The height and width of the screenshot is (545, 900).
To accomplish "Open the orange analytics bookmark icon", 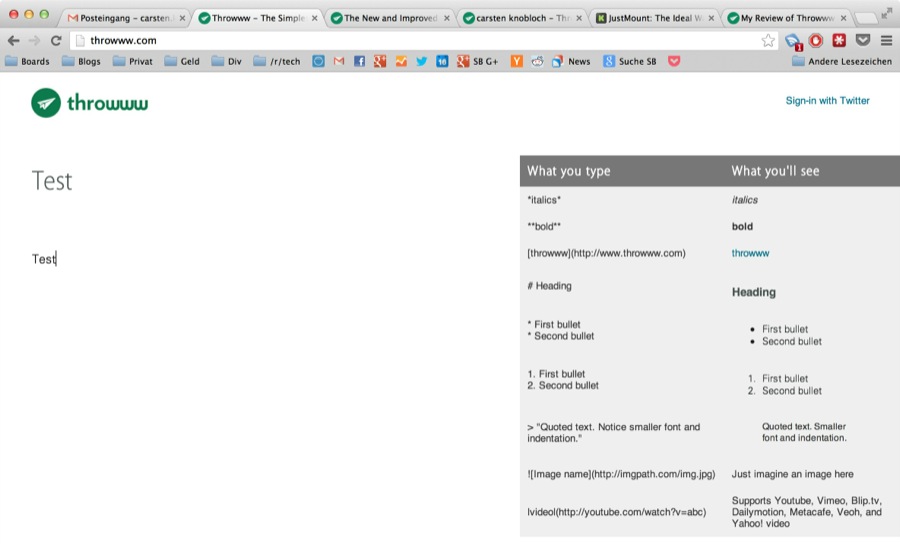I will coord(401,61).
